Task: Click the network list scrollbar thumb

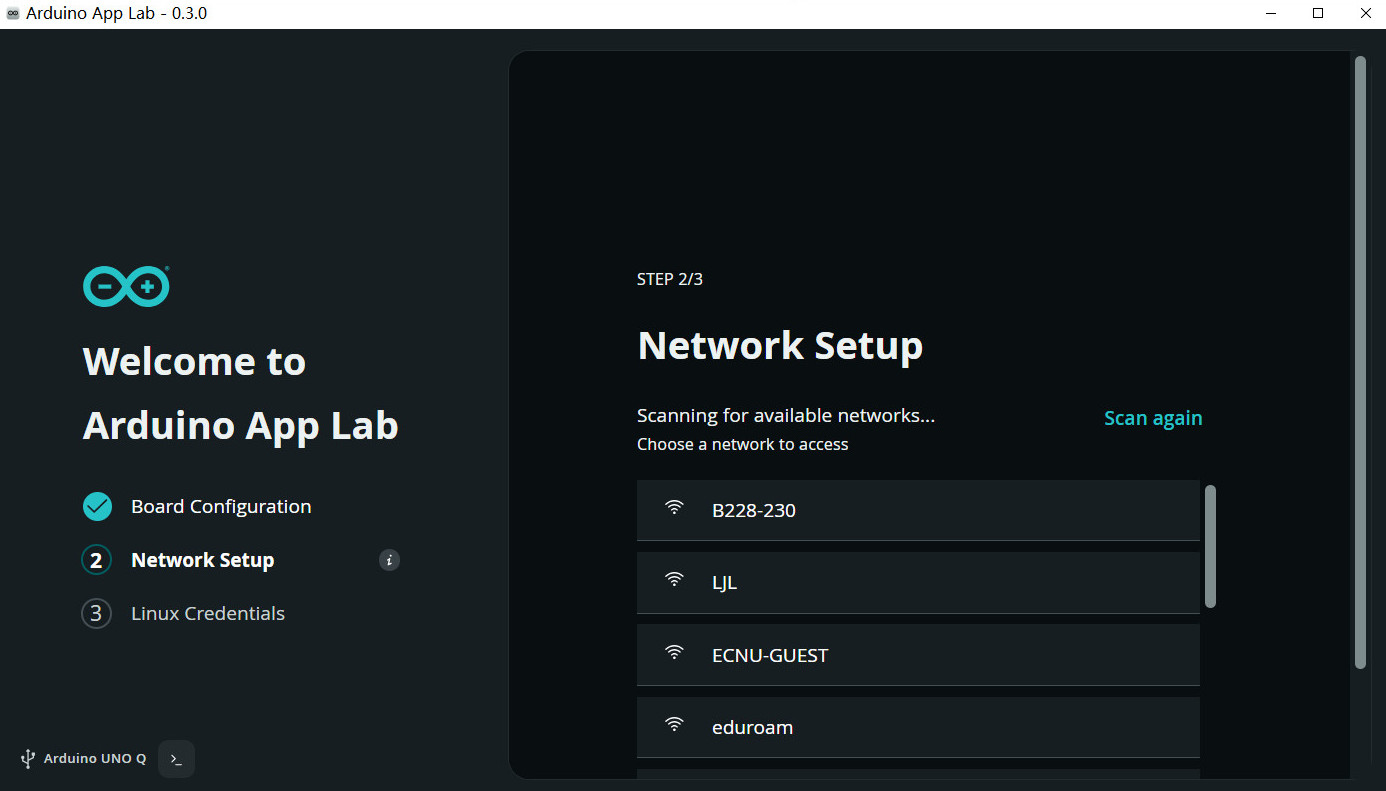Action: [x=1210, y=546]
